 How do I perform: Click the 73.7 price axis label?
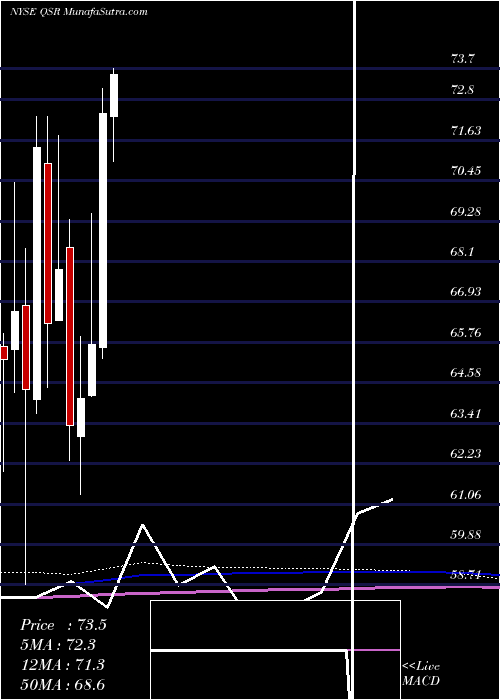click(x=463, y=58)
